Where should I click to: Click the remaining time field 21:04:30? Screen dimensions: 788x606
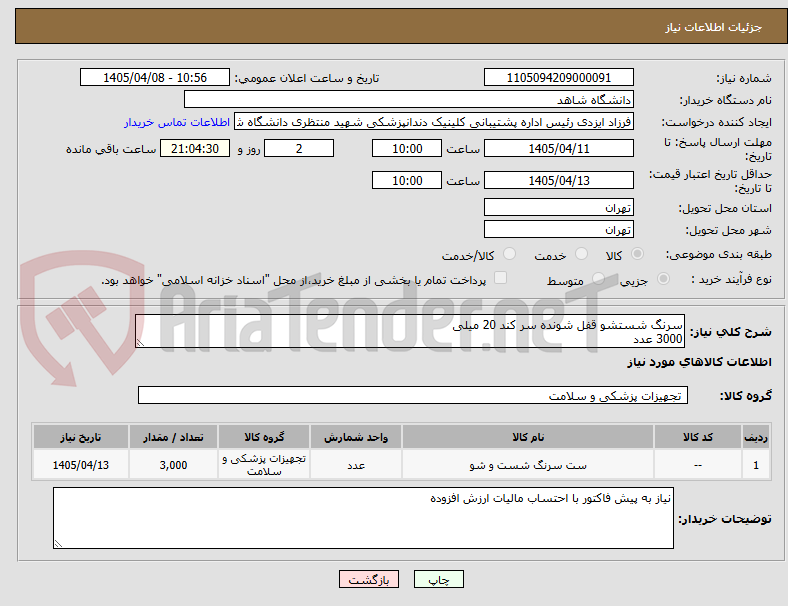pos(194,149)
